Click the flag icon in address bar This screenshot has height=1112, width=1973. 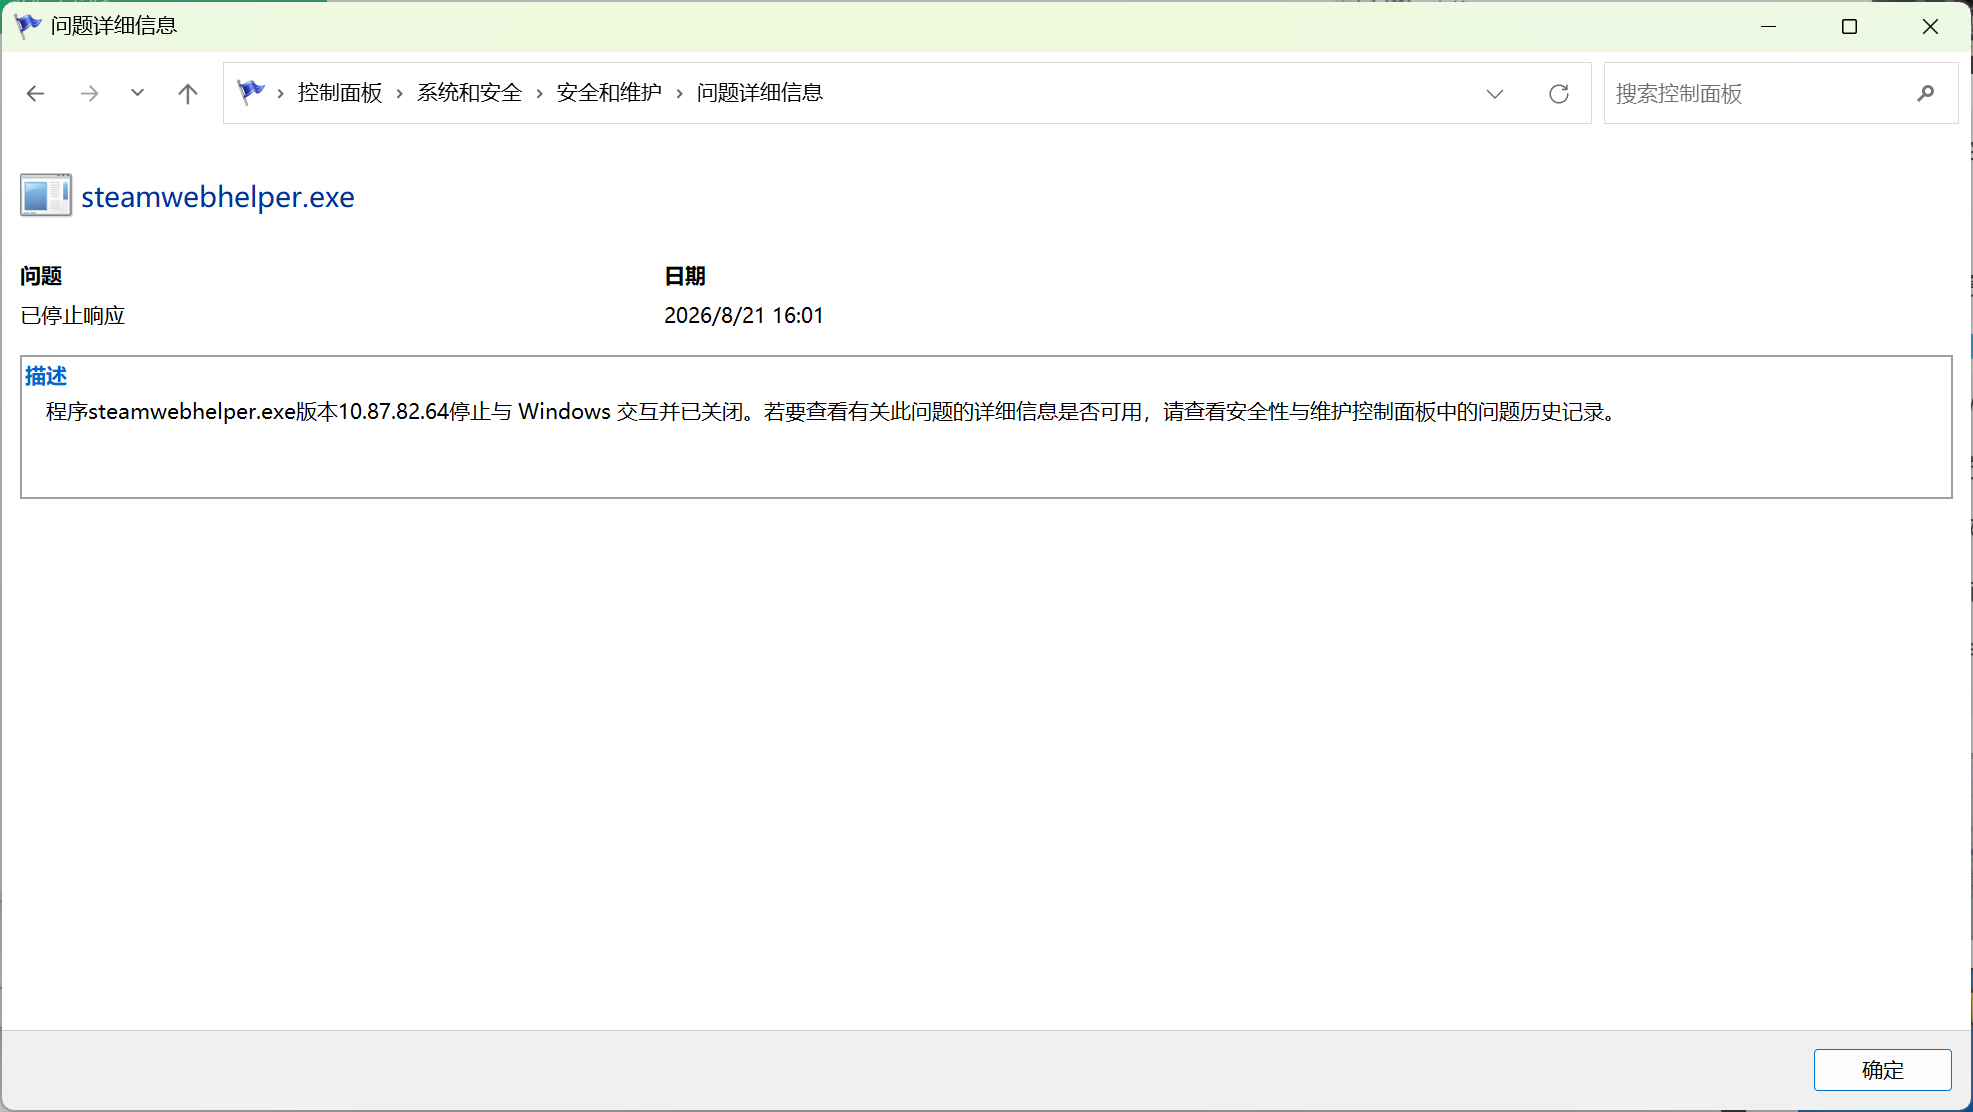click(250, 92)
